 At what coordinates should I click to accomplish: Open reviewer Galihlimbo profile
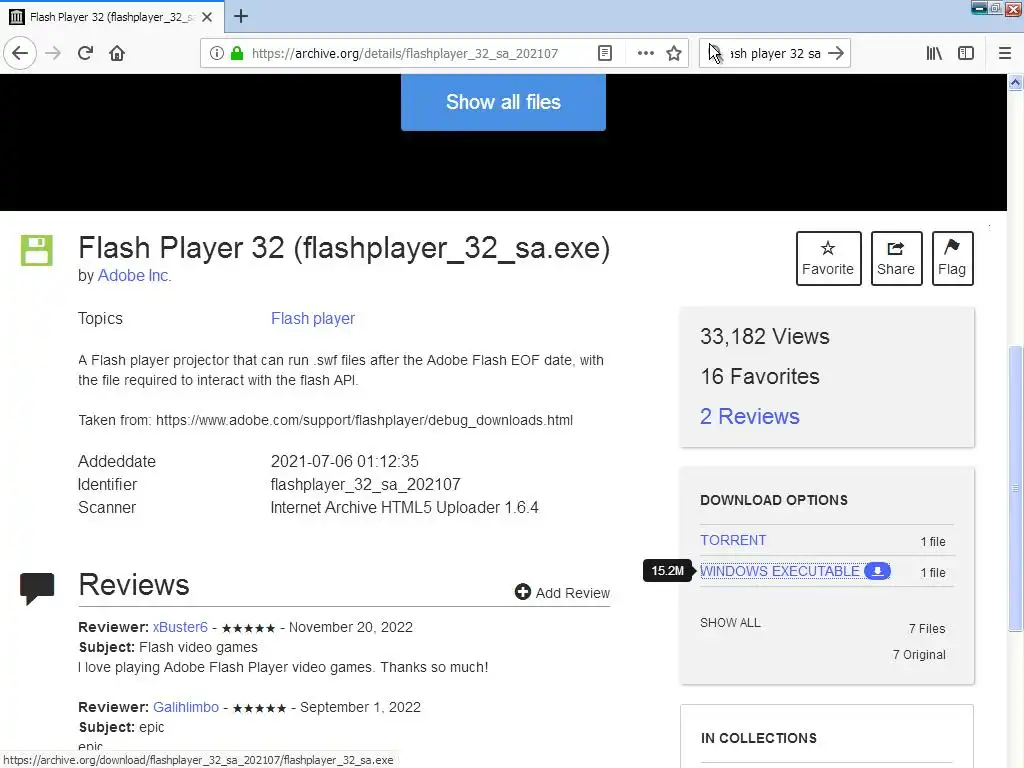[x=186, y=707]
